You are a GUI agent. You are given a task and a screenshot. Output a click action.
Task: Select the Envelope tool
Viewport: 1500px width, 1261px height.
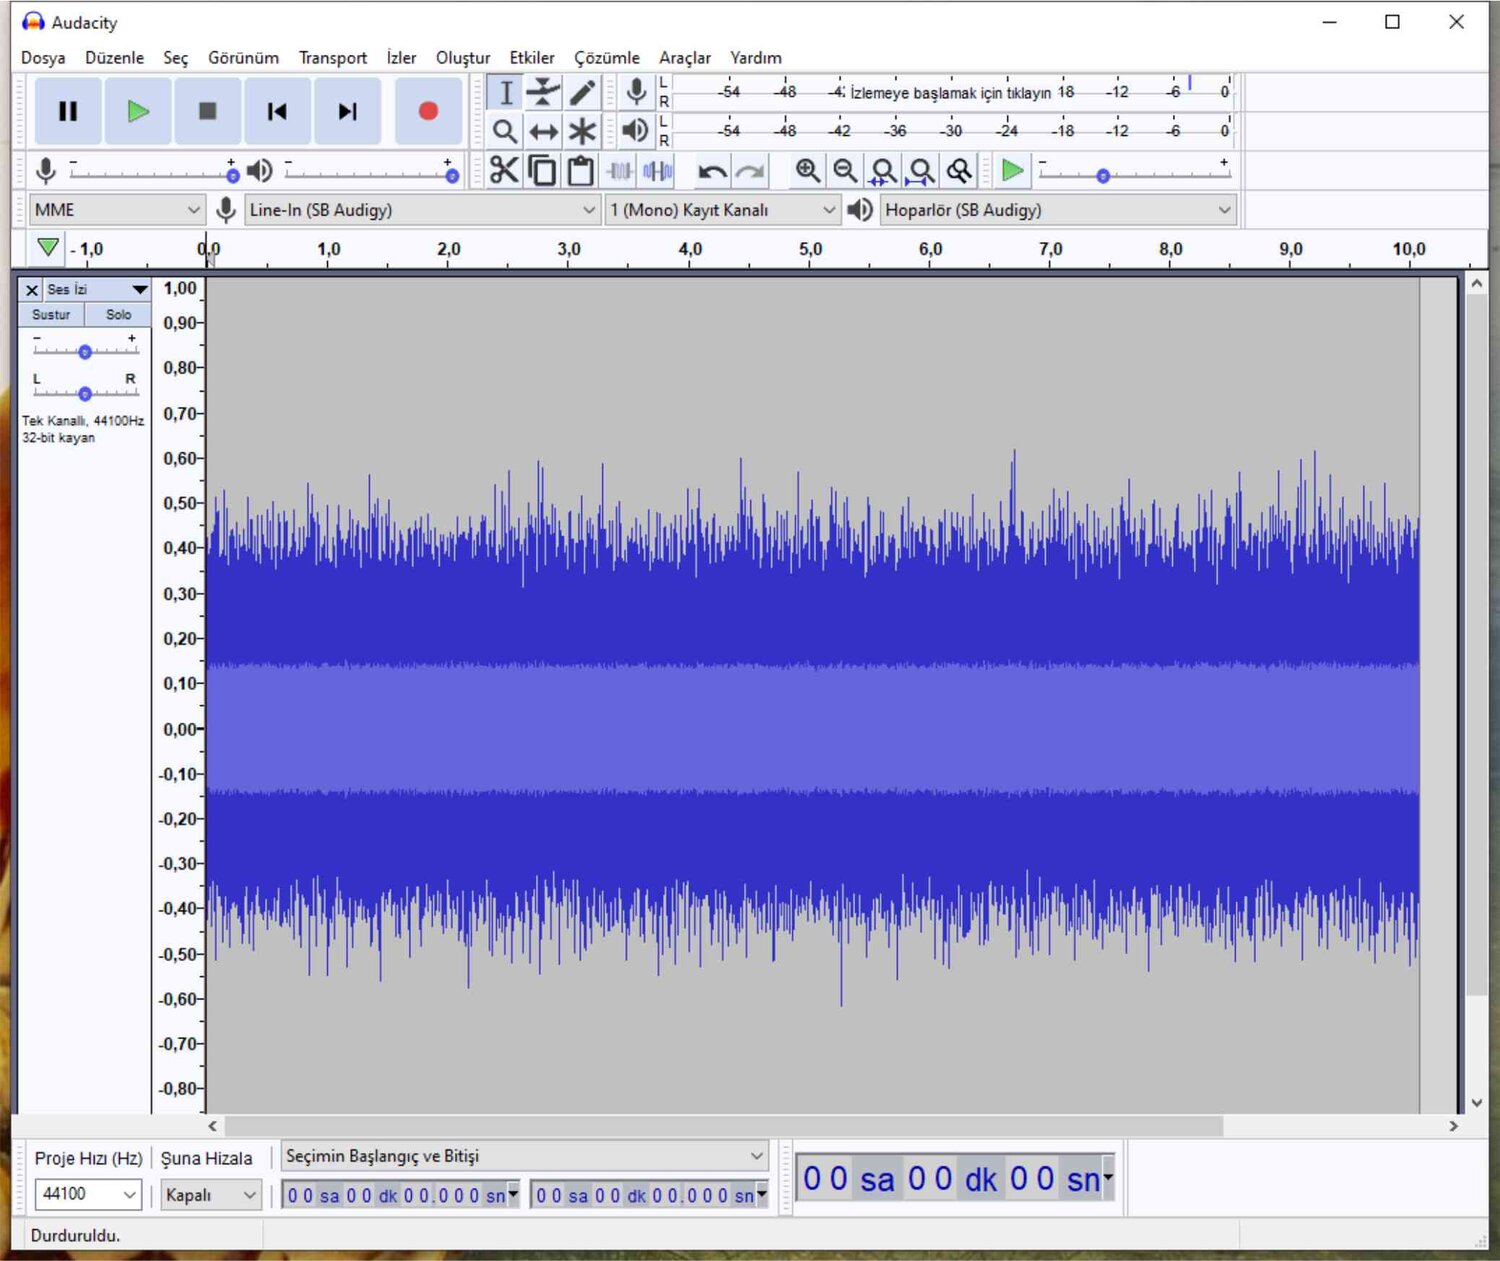[x=543, y=93]
